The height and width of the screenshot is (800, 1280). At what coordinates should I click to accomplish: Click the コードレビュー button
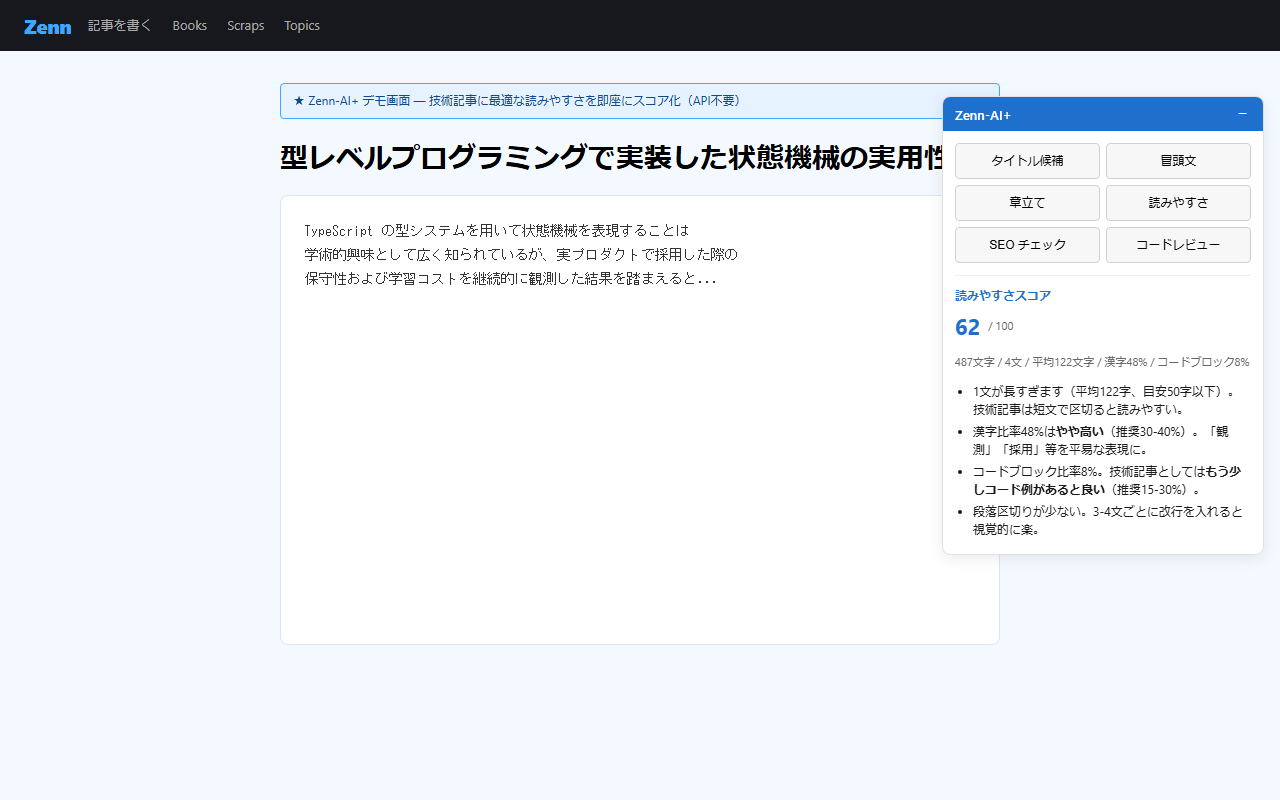(x=1178, y=245)
